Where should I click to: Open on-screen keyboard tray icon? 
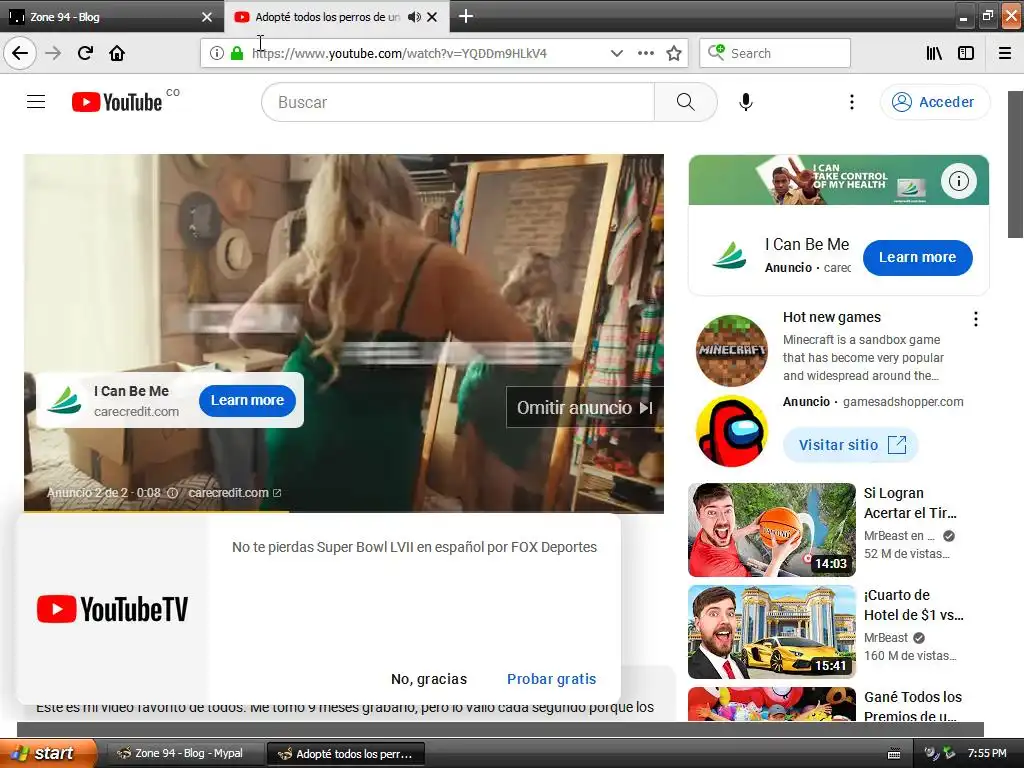(894, 754)
